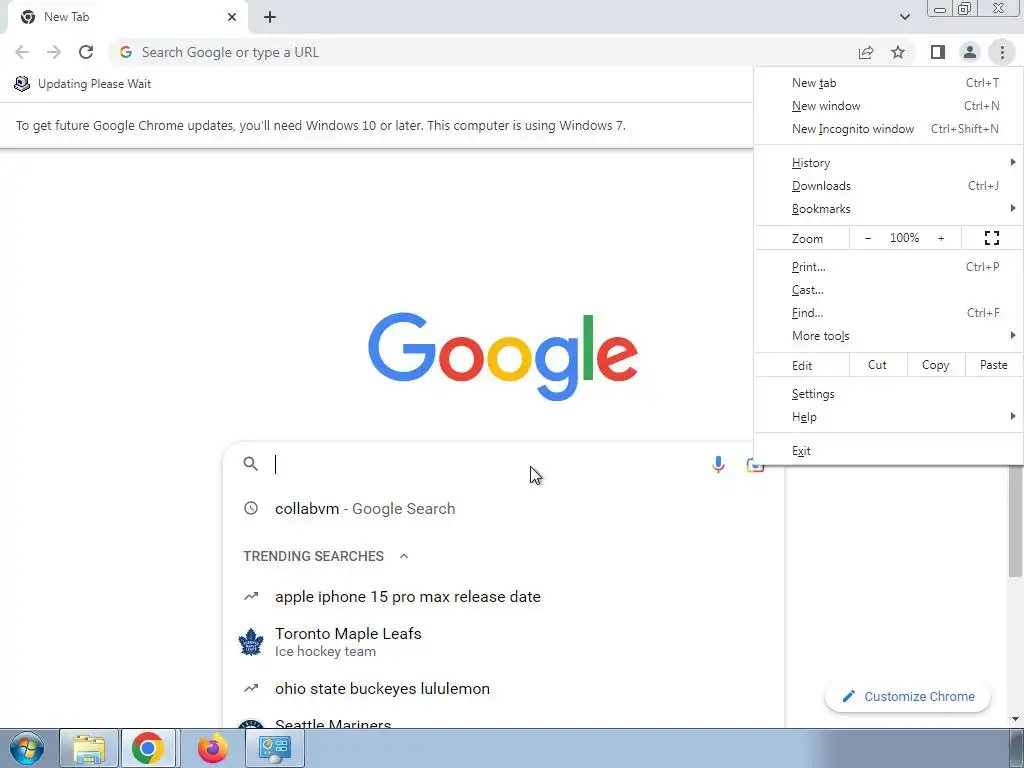
Task: Click the trending arrow icon beside apple iphone
Action: coord(251,596)
